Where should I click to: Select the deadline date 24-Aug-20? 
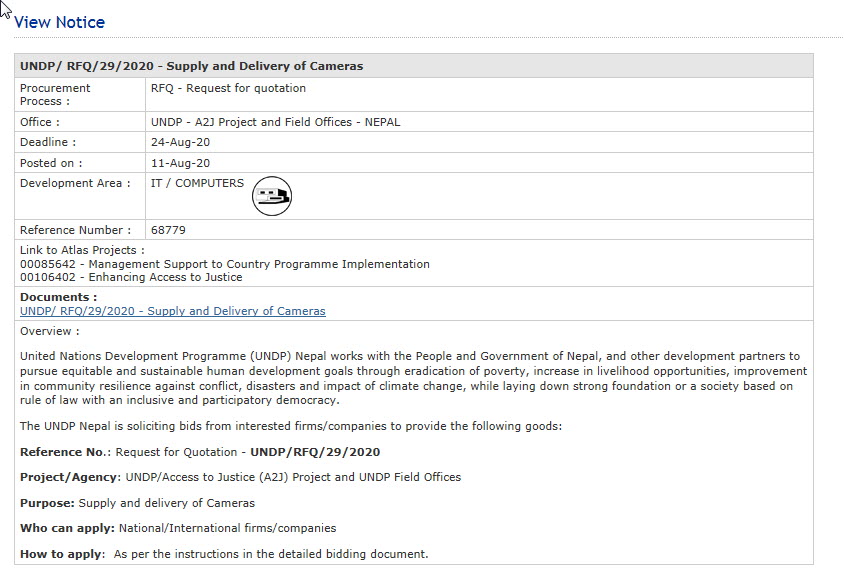click(x=180, y=142)
